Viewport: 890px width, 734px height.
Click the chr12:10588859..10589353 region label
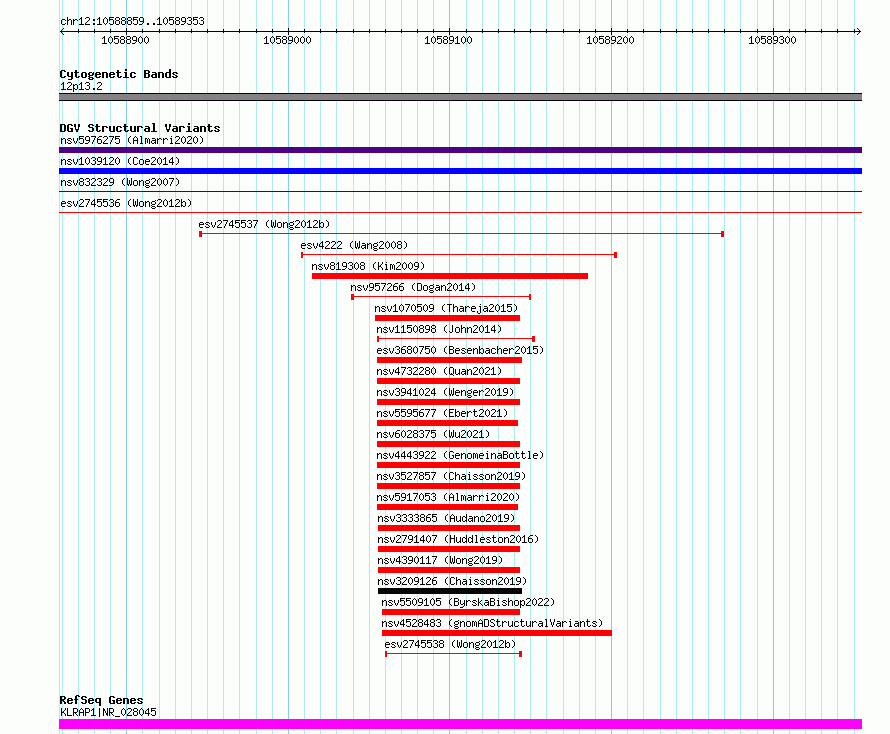(x=132, y=21)
